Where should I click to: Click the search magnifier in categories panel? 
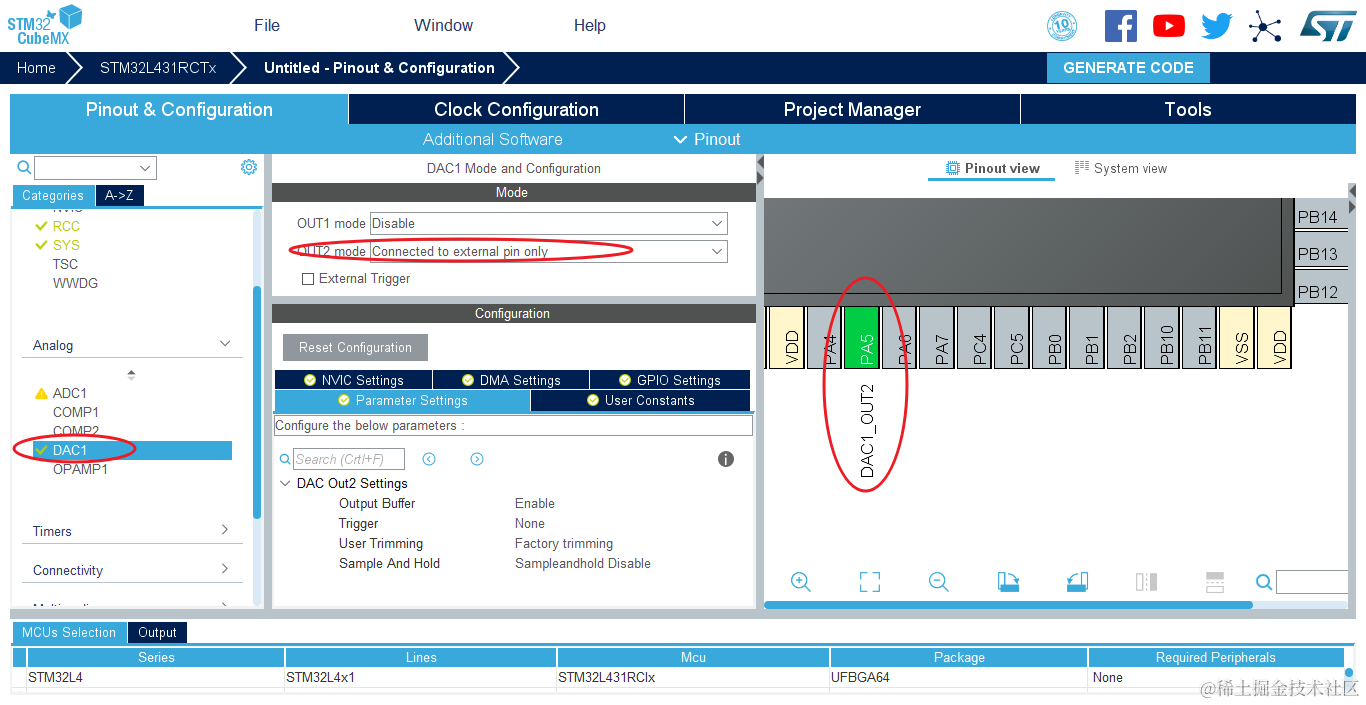coord(24,168)
